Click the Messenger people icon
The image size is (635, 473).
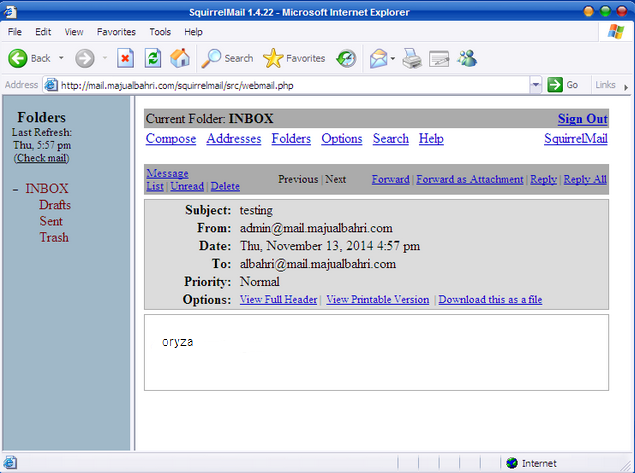[x=467, y=58]
